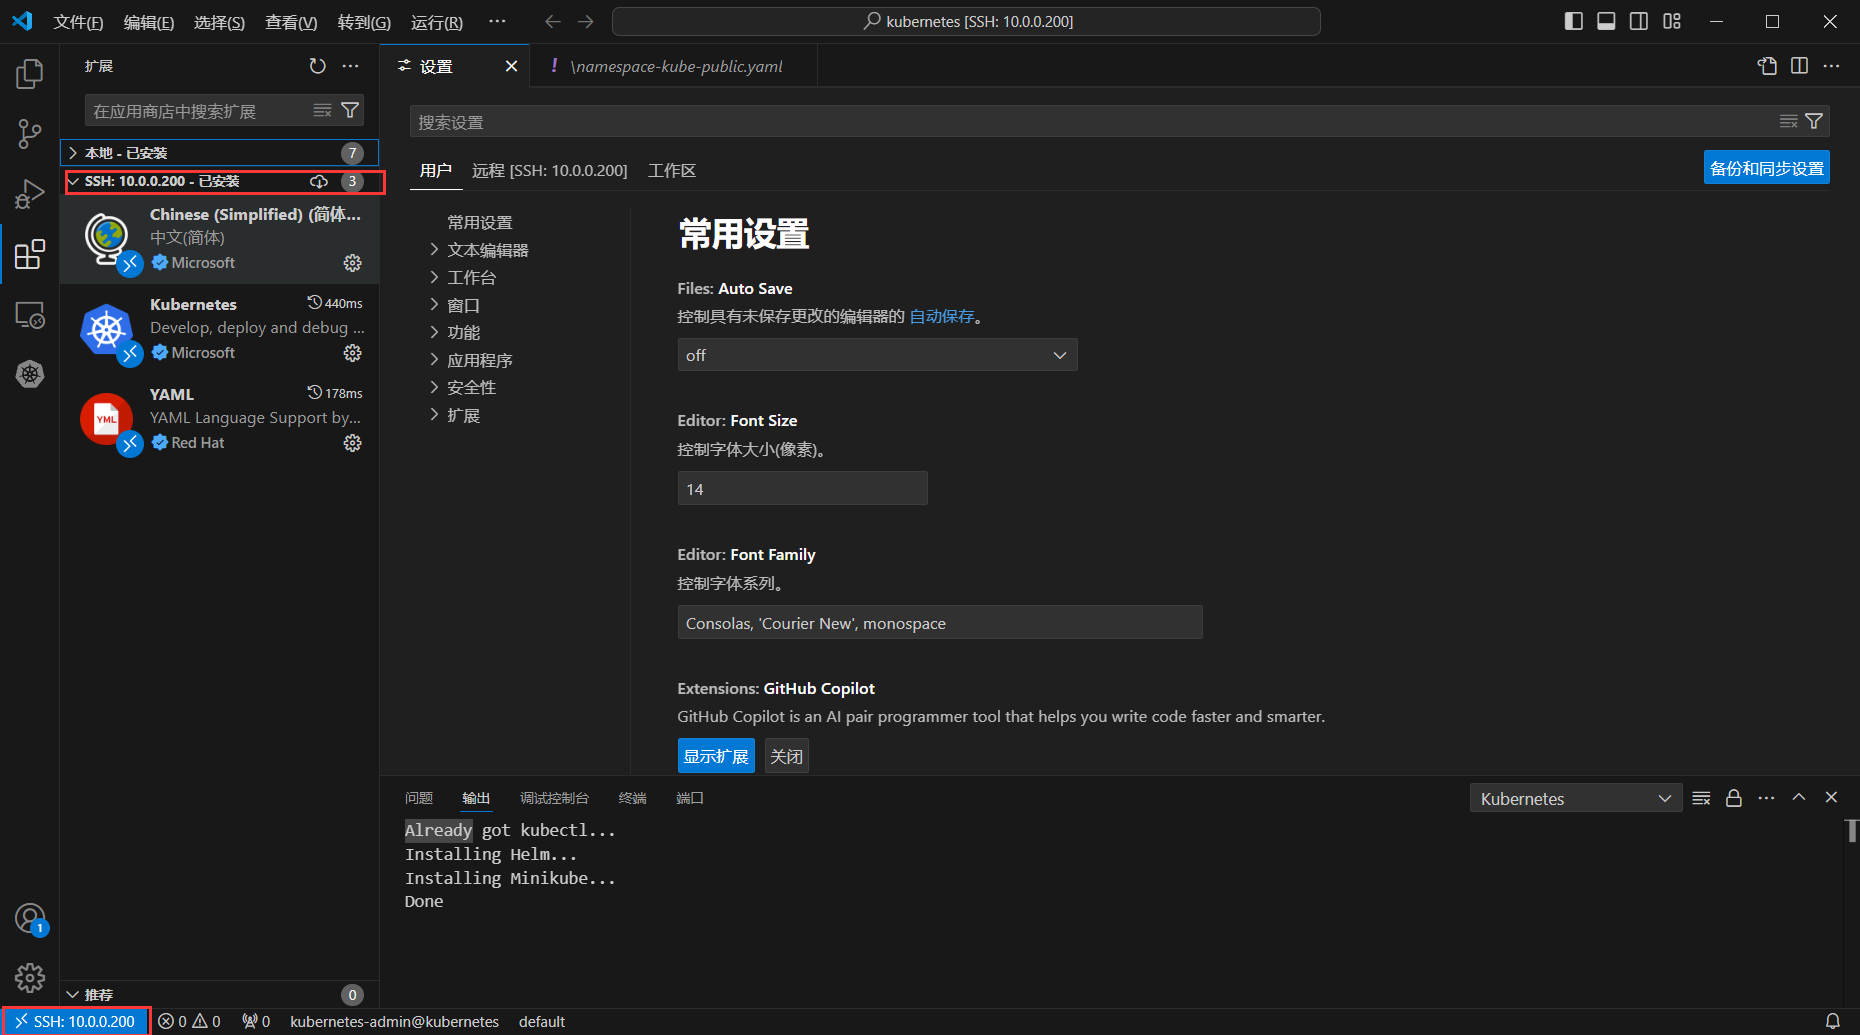This screenshot has height=1035, width=1860.
Task: Open the Source Control view
Action: click(x=30, y=134)
